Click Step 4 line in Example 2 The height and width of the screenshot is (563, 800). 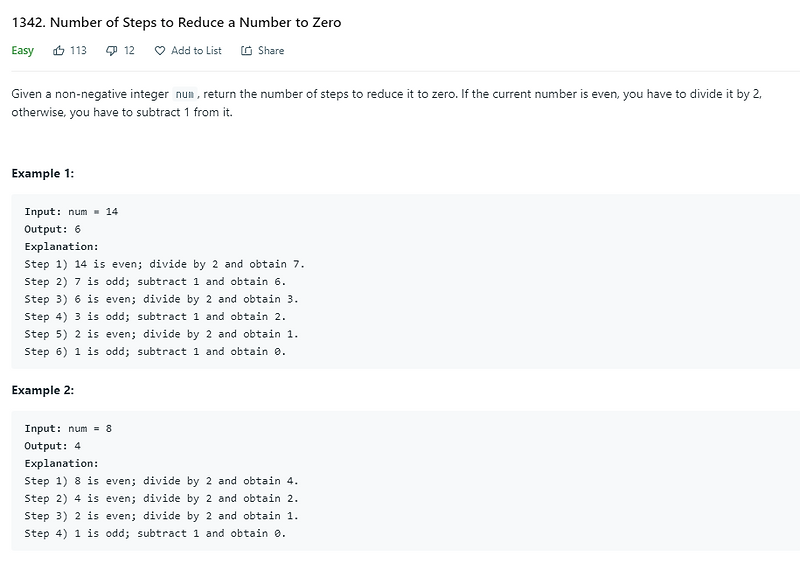tap(155, 533)
